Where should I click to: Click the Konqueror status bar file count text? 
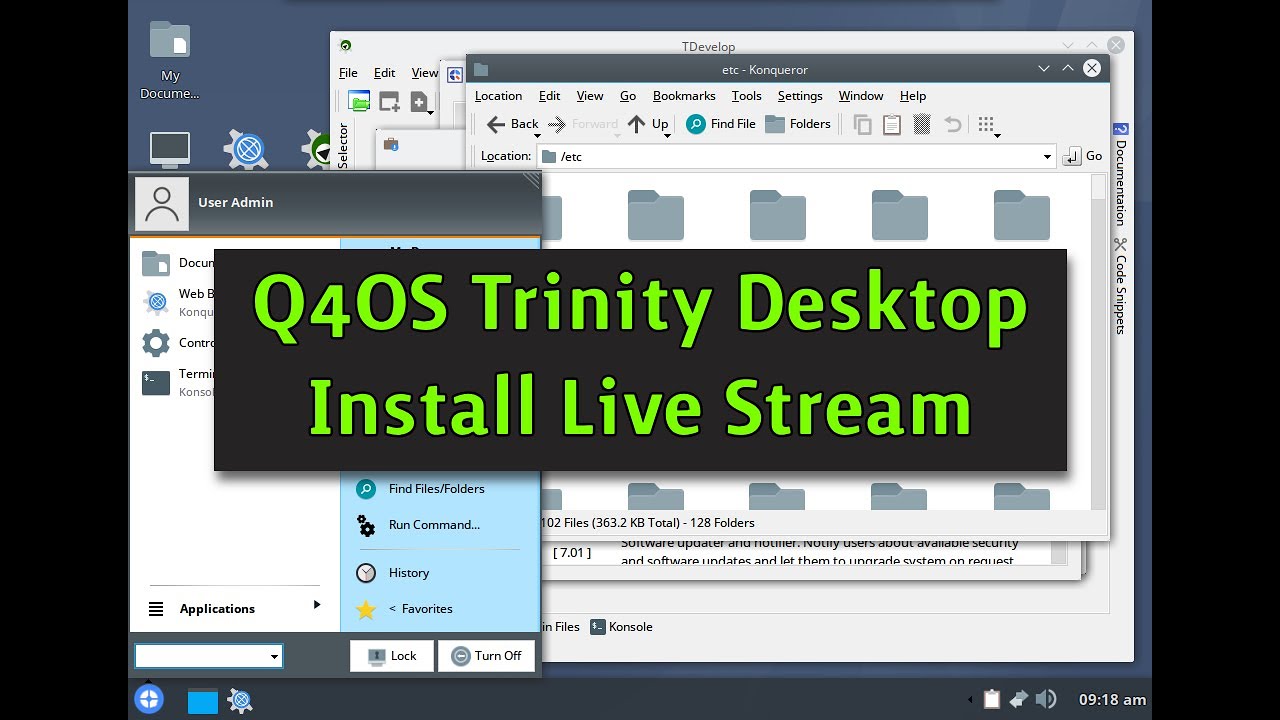click(647, 522)
